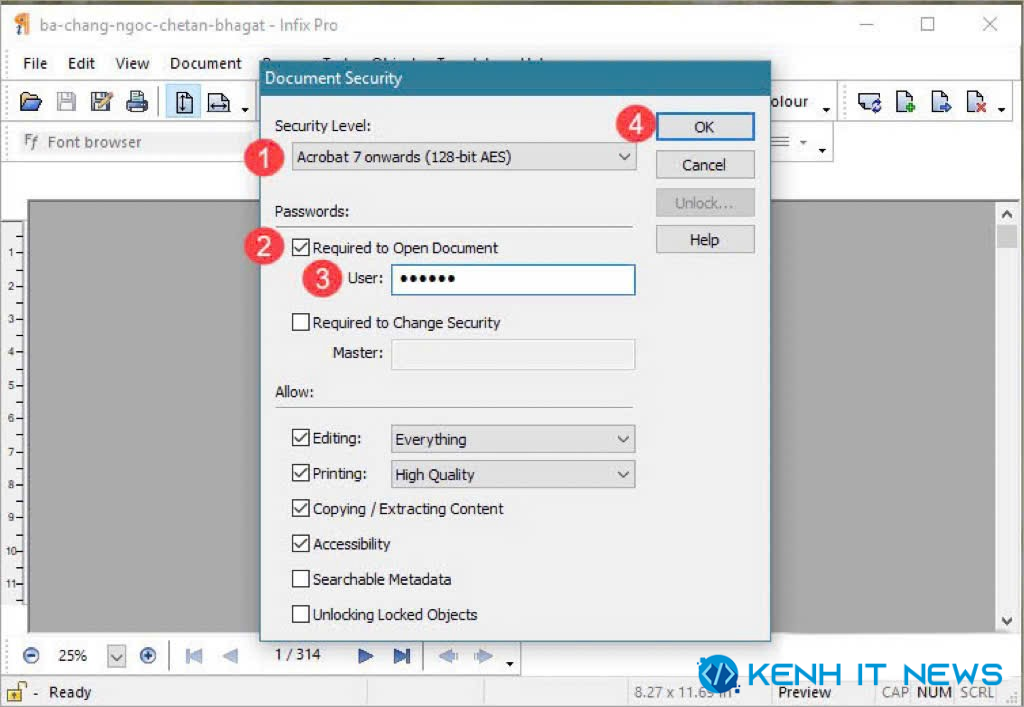This screenshot has width=1024, height=707.
Task: Open the alignment options small arrow
Action: (803, 142)
